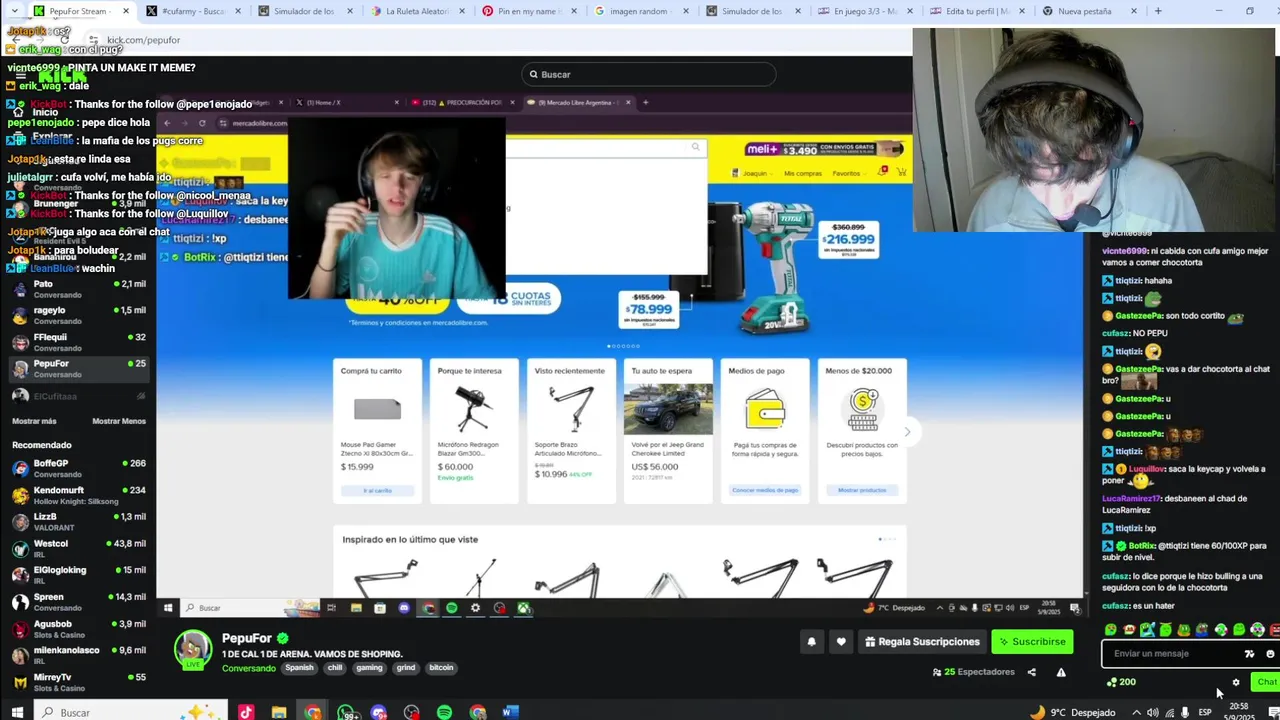Open ElGlogloking IRL channel

coord(78,575)
